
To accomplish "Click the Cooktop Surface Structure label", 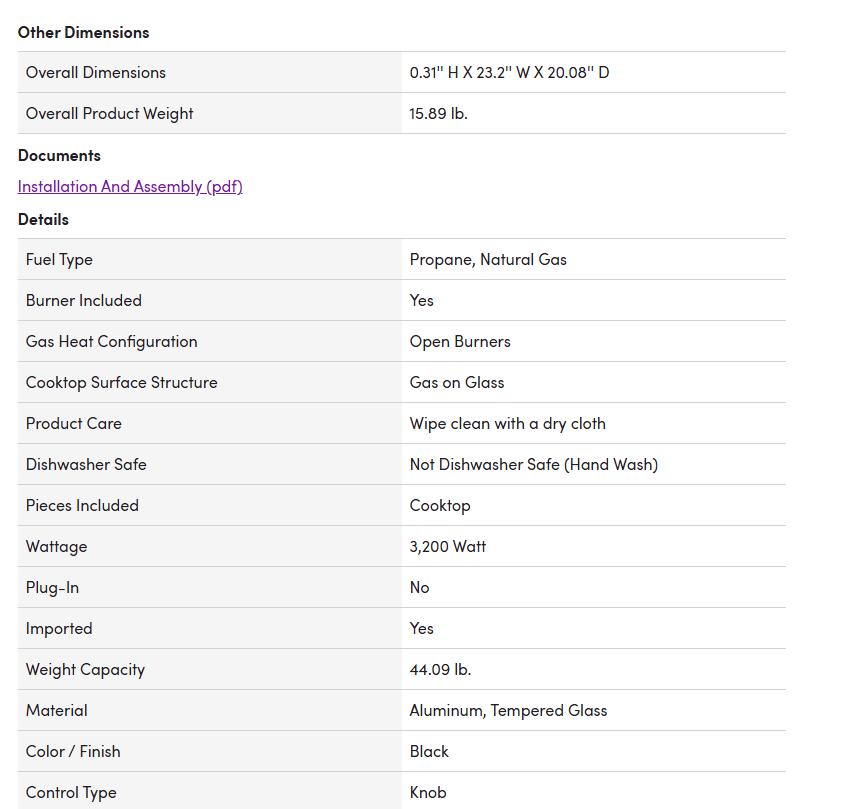I will point(122,382).
